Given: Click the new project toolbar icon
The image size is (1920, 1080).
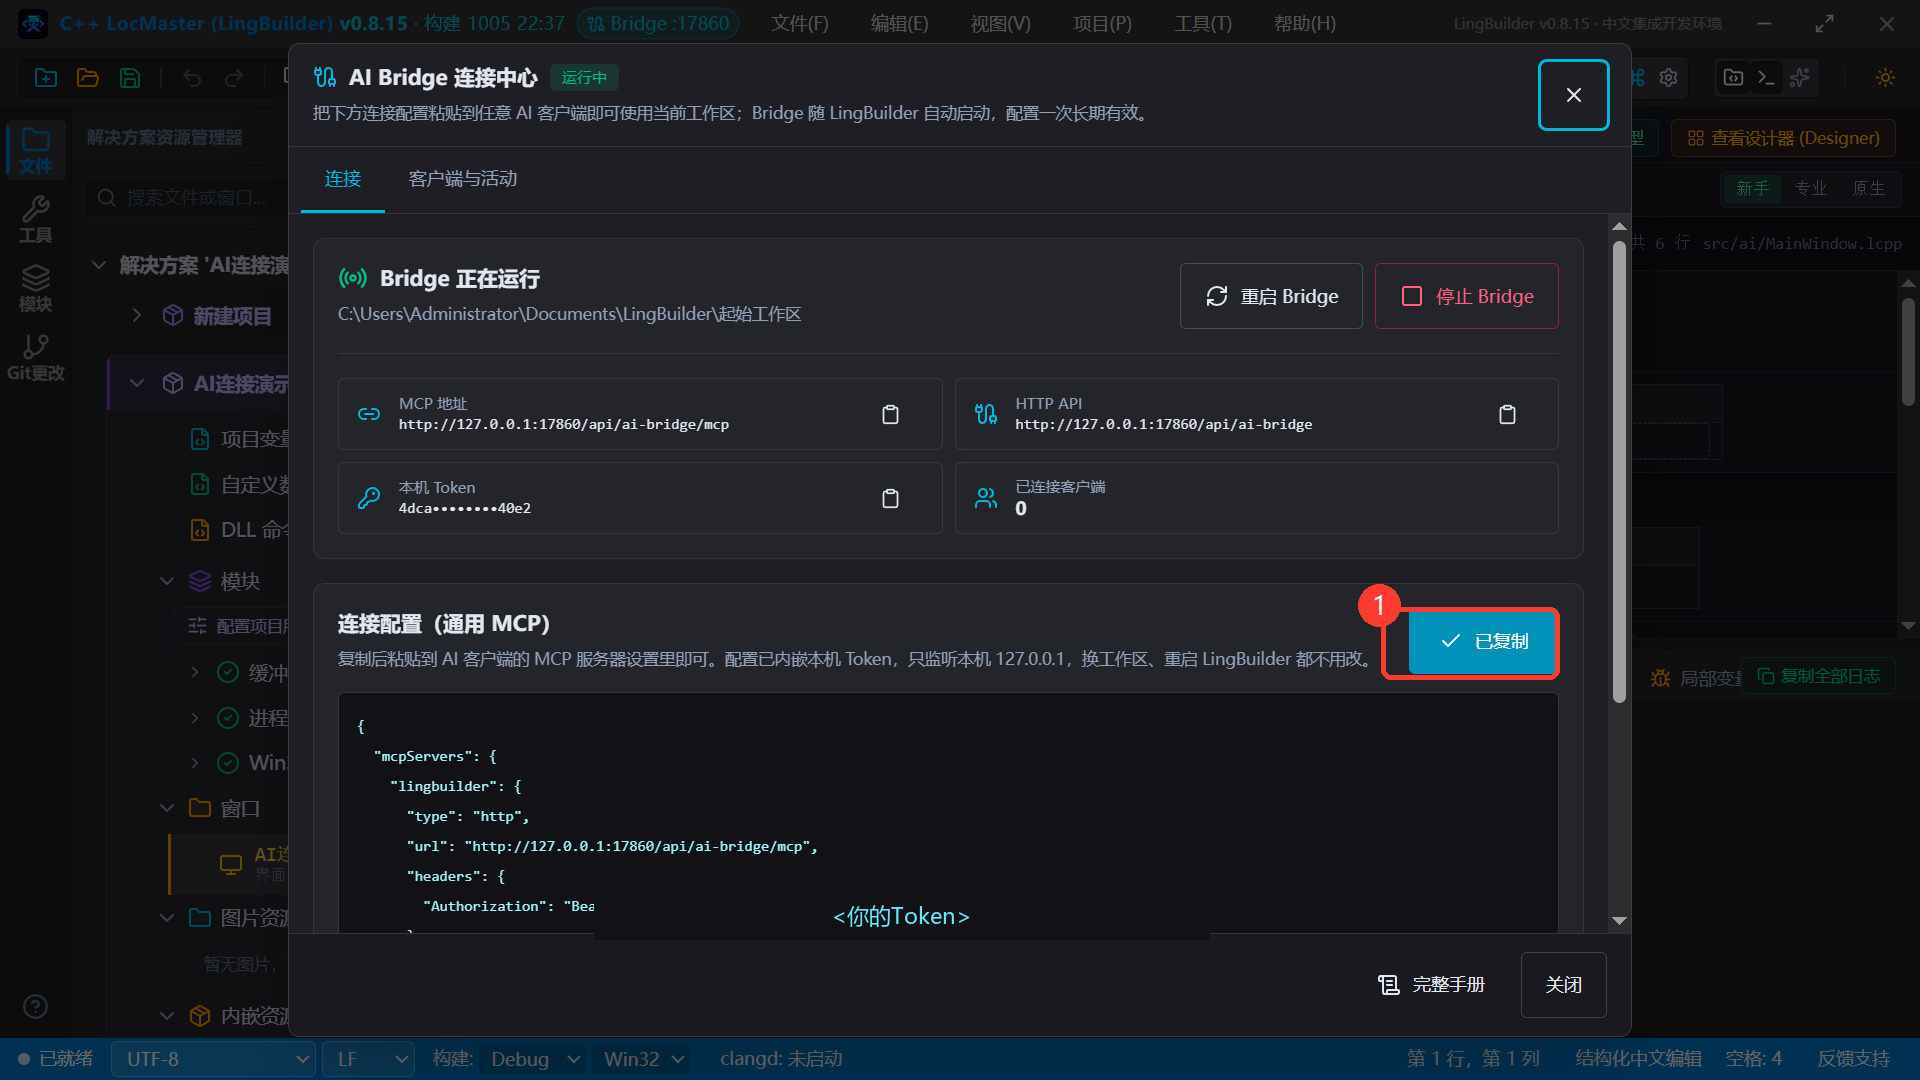Looking at the screenshot, I should click(x=46, y=78).
